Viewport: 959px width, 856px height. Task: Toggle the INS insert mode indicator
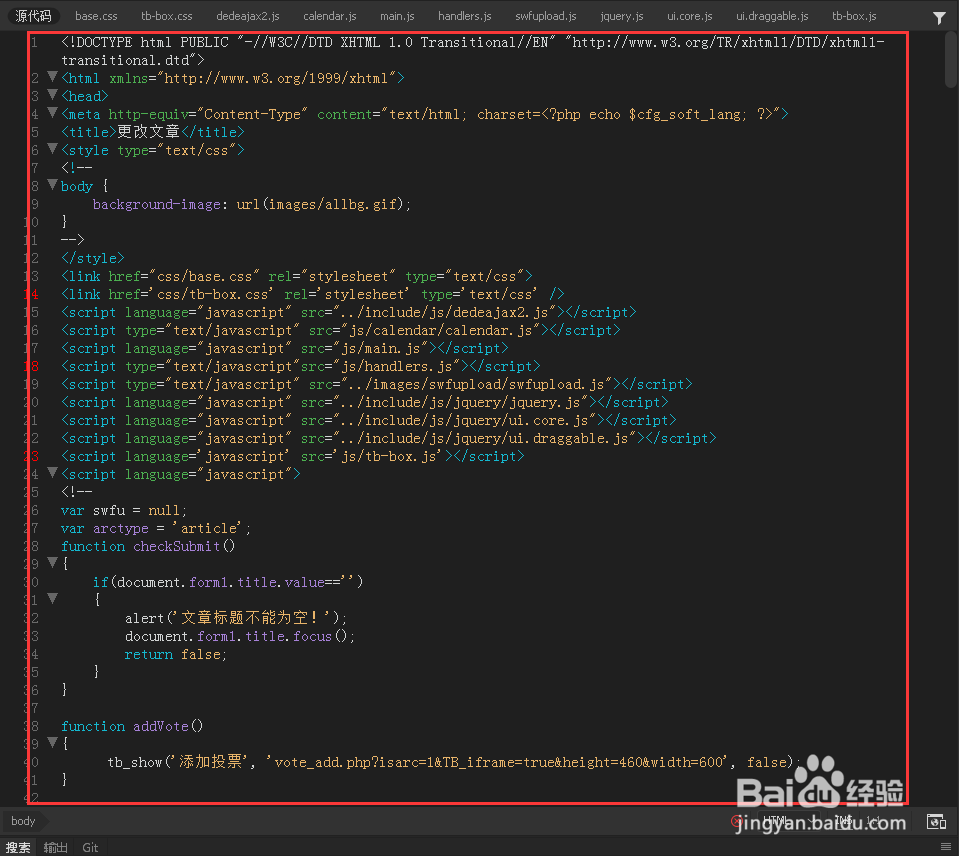point(843,820)
